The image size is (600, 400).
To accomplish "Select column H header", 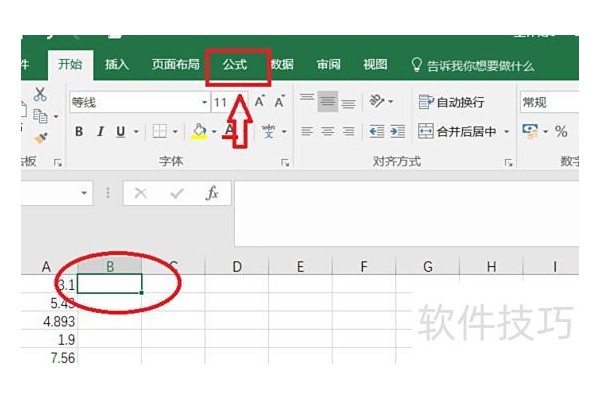I will tap(491, 266).
